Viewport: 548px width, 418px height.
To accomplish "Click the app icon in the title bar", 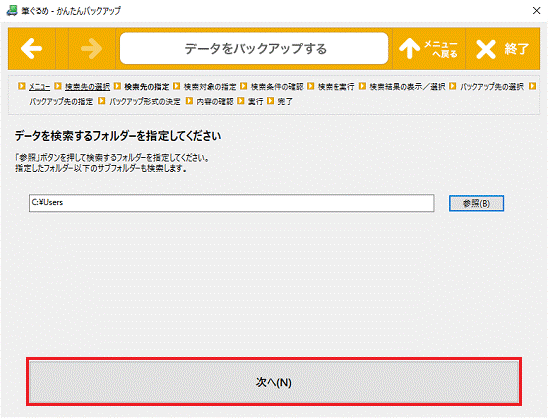I will tap(12, 10).
